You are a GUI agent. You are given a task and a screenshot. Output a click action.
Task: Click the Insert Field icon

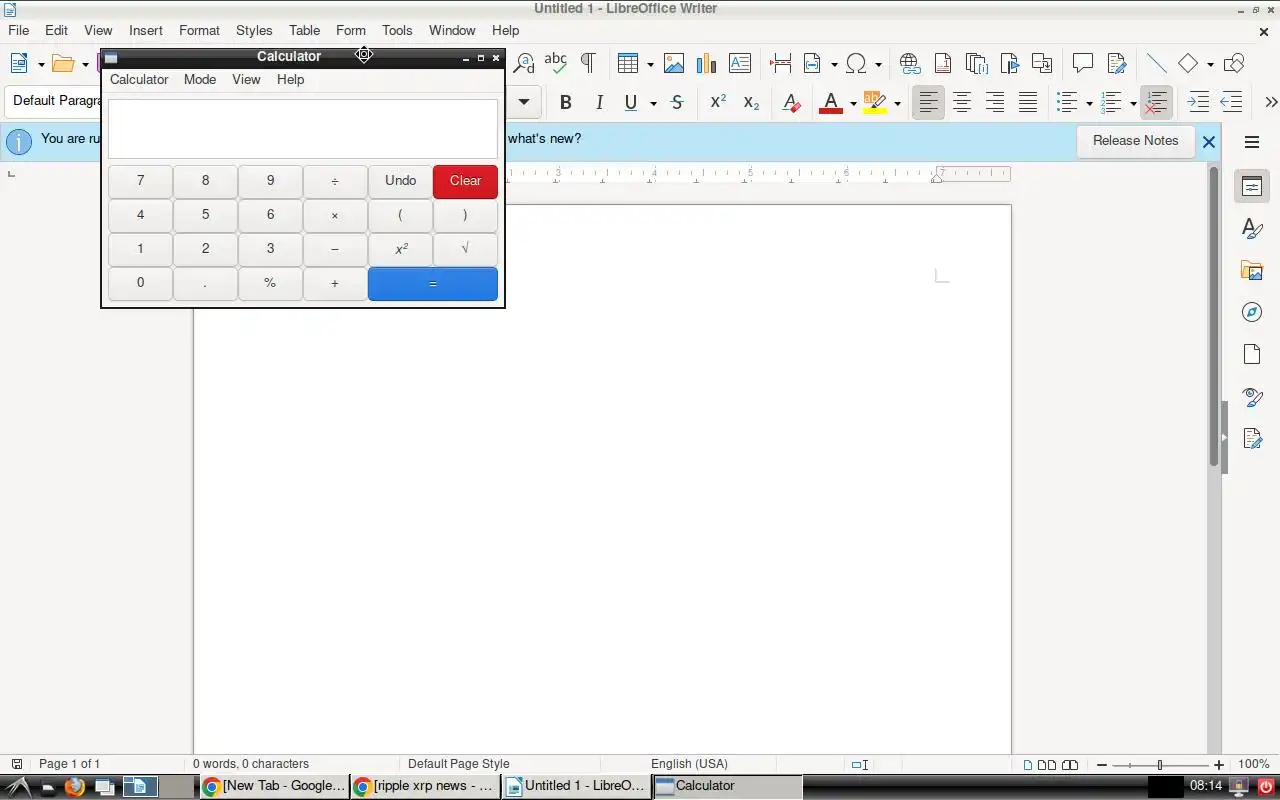pos(812,64)
